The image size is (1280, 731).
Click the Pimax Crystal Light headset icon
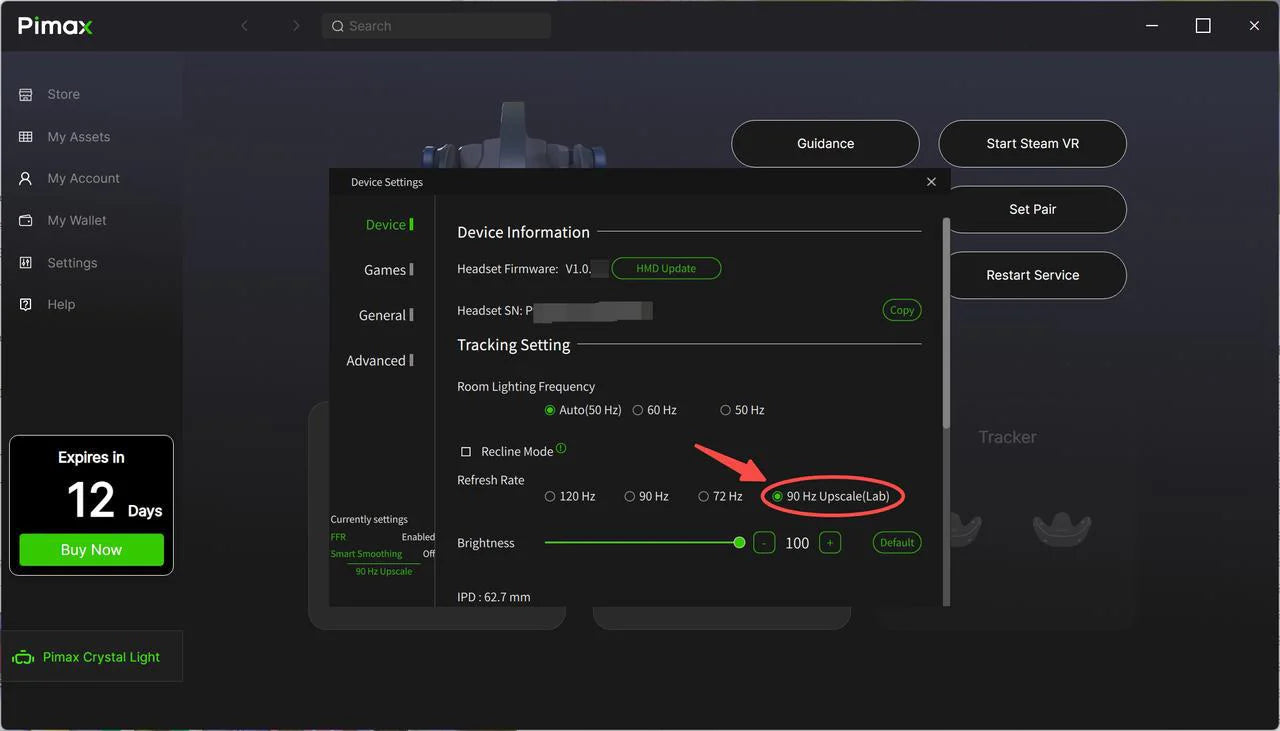pyautogui.click(x=22, y=658)
